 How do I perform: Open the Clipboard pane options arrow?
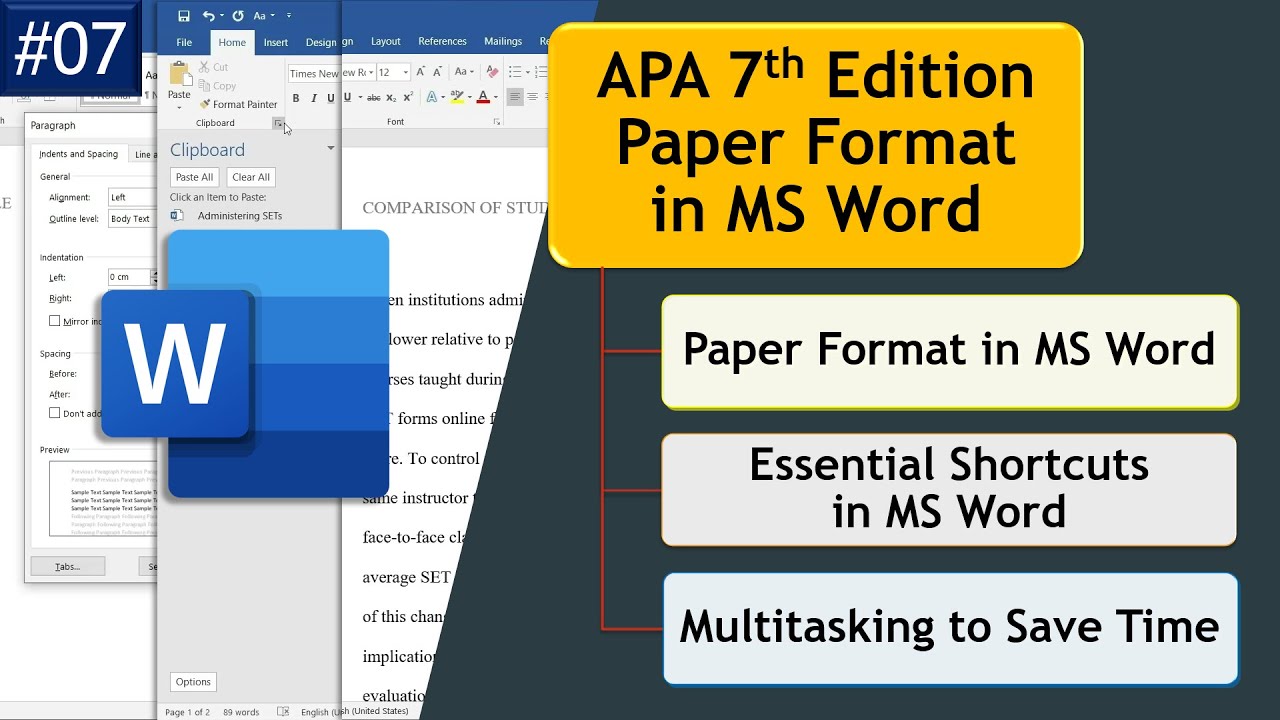click(x=331, y=149)
